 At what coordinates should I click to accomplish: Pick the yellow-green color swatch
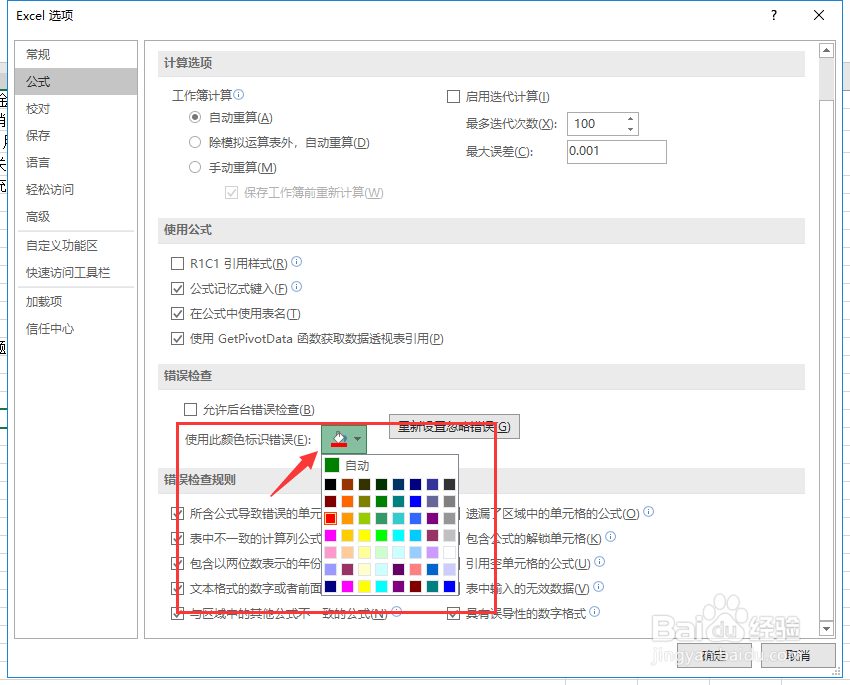pos(364,518)
